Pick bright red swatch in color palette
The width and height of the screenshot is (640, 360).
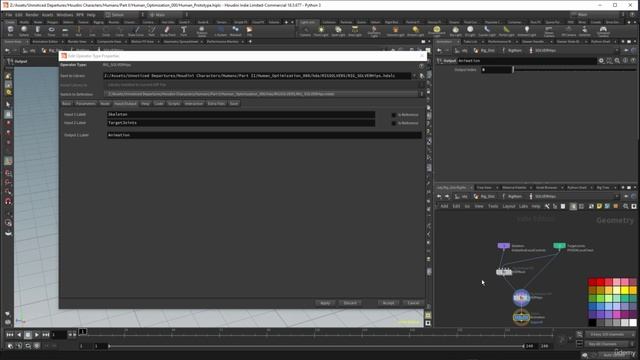pyautogui.click(x=600, y=282)
